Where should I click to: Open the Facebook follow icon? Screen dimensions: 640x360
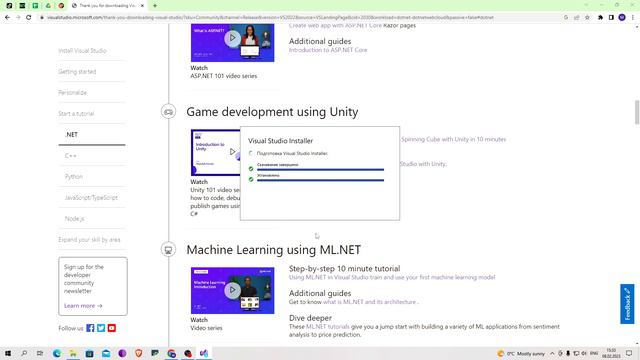tap(90, 328)
